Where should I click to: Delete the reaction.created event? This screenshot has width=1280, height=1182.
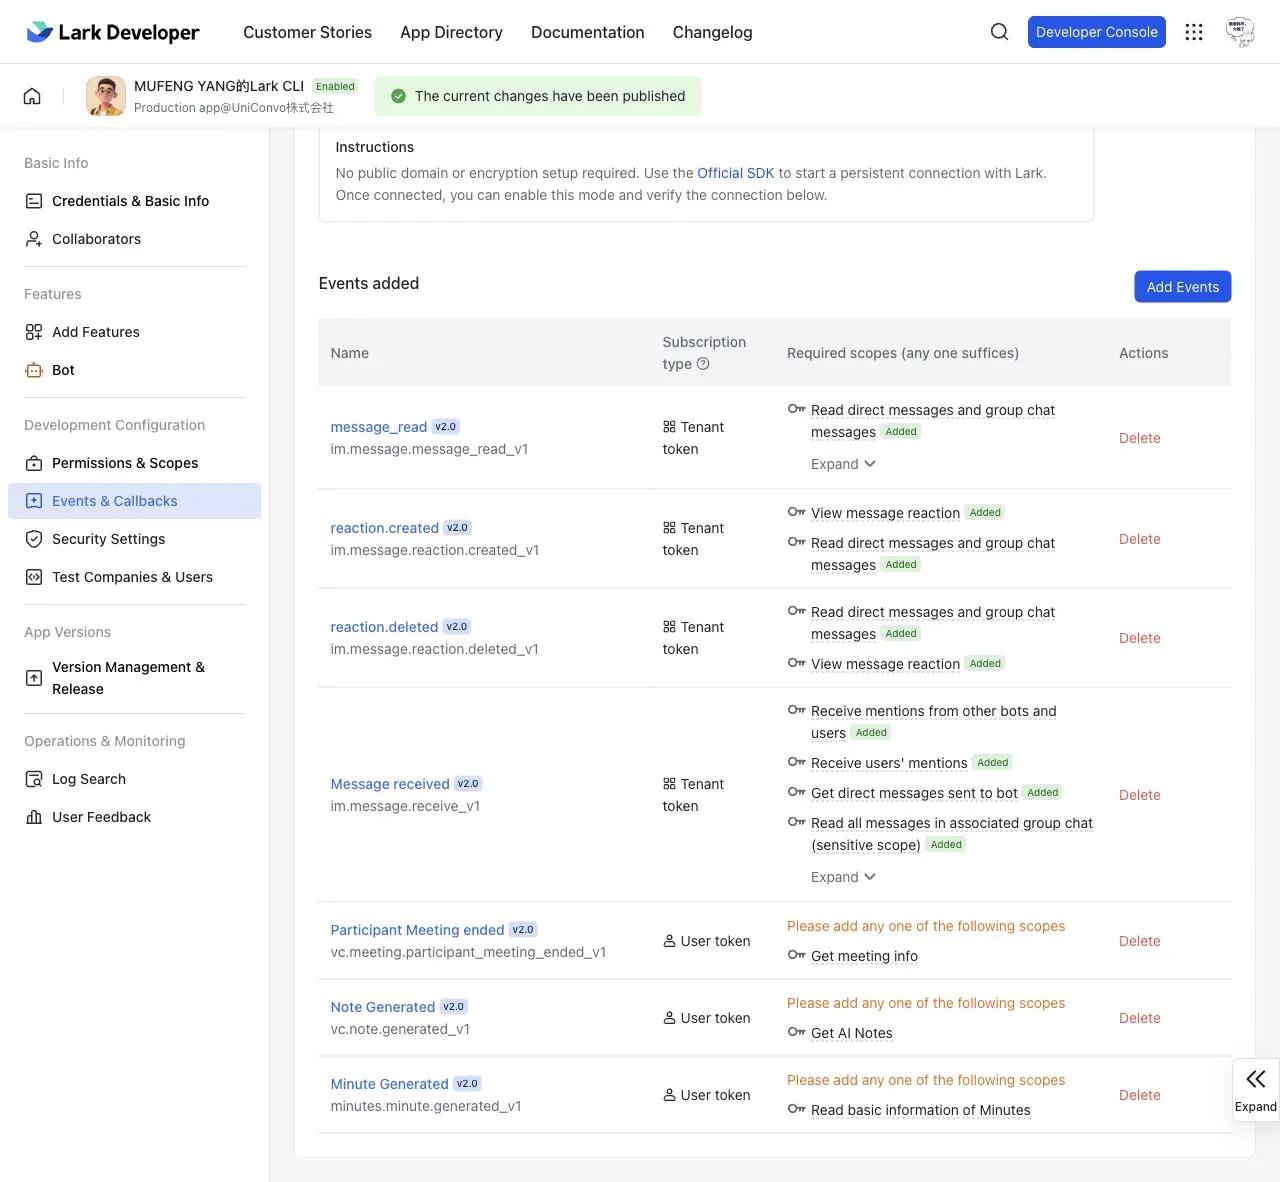click(1140, 539)
